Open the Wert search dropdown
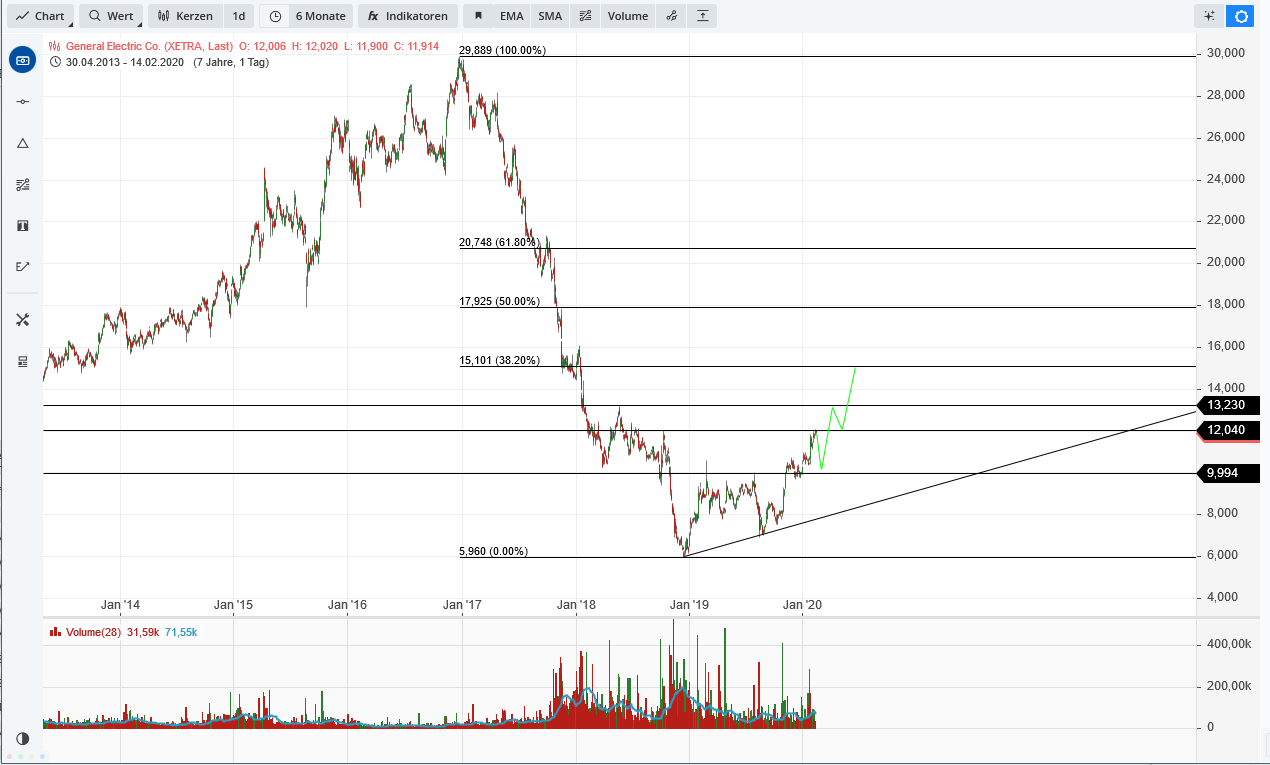 [111, 15]
